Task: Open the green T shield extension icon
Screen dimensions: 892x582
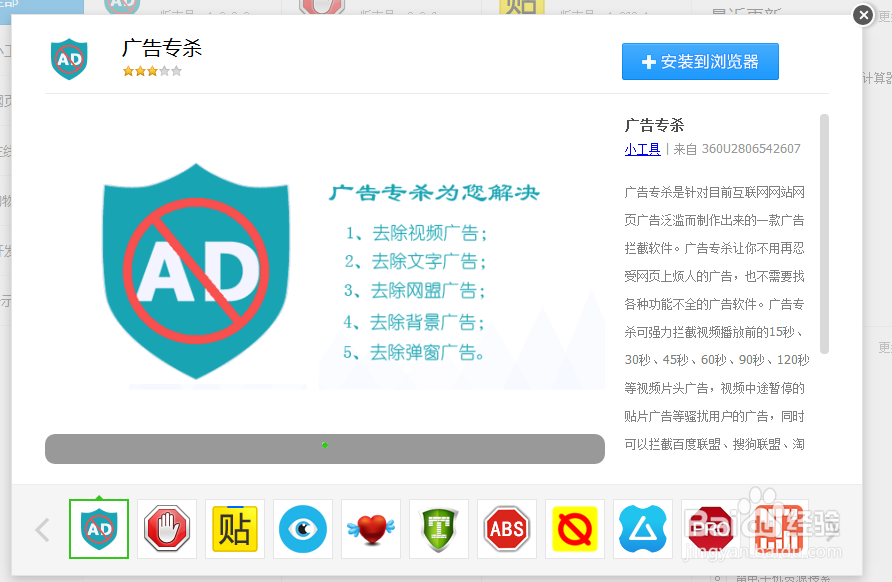Action: click(x=438, y=528)
